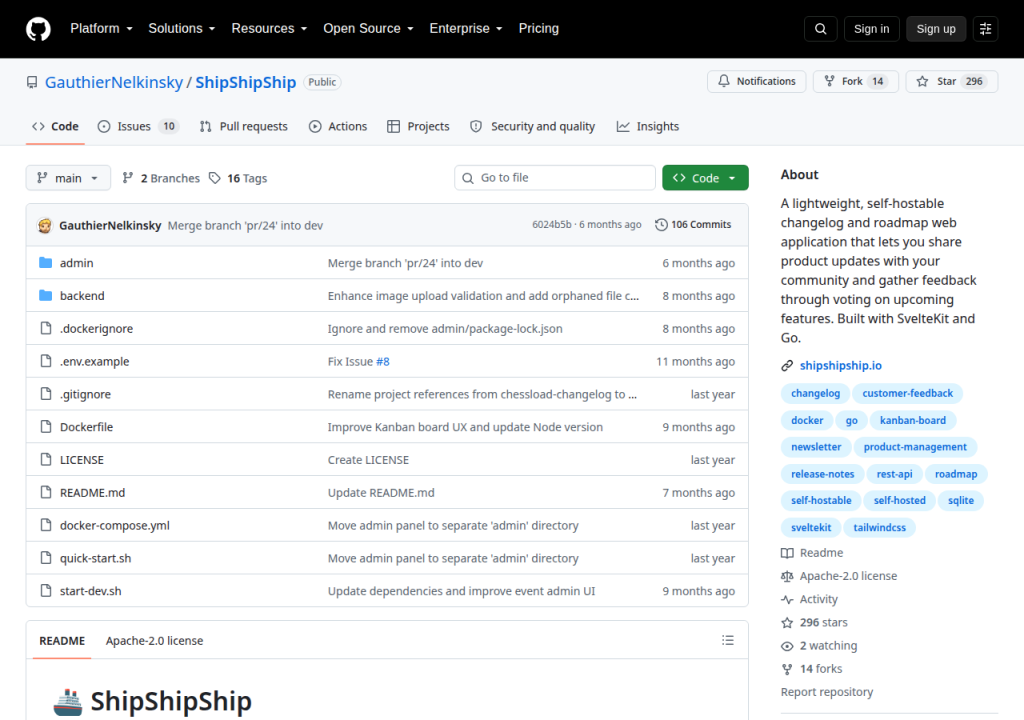Screen dimensions: 1024x720
Task: Fork the repository with the Fork button
Action: tap(856, 81)
